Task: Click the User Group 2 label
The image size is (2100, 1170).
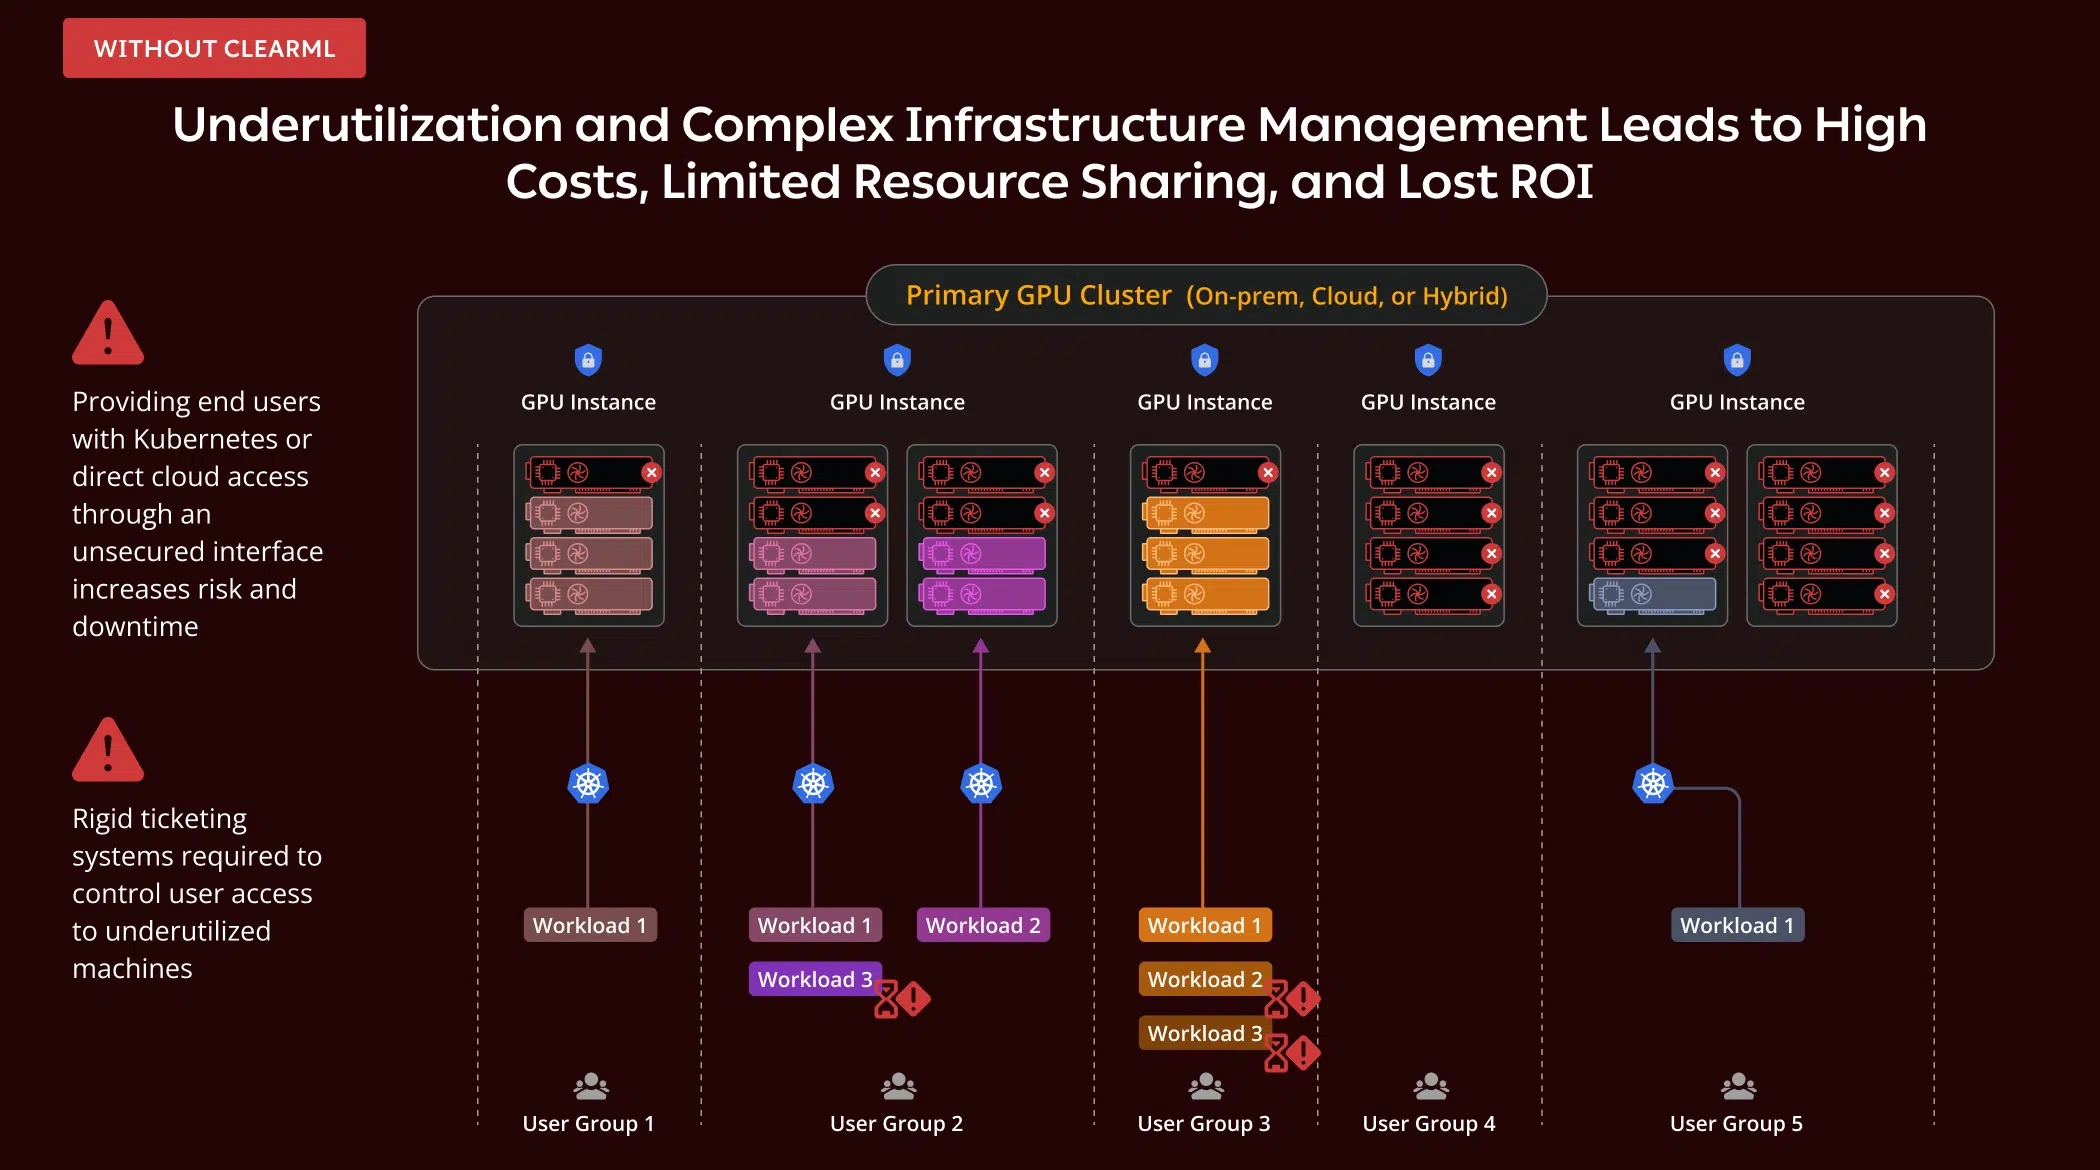Action: click(896, 1124)
